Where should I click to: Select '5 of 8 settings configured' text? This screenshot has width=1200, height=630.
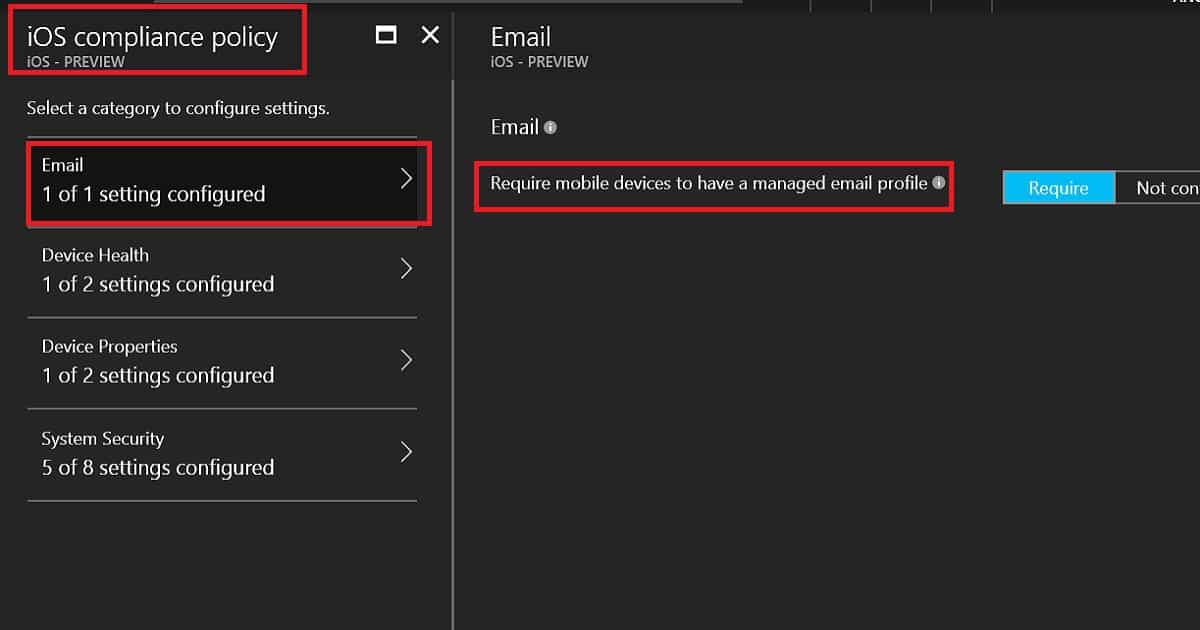(158, 468)
